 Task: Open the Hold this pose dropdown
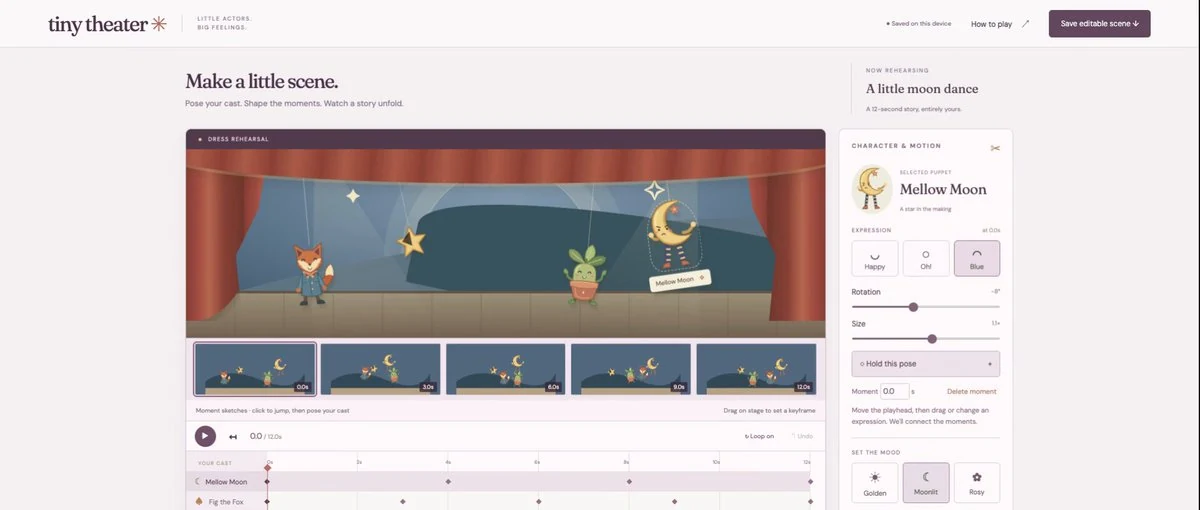click(926, 364)
